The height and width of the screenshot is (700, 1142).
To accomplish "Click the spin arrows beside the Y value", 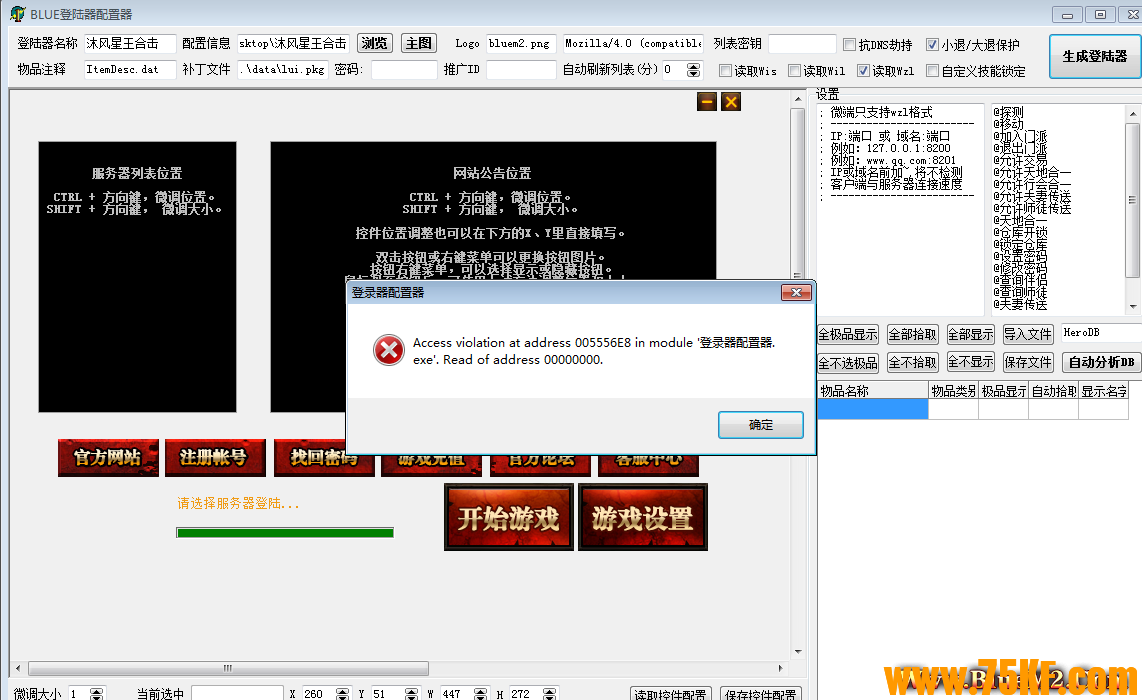I will point(411,694).
